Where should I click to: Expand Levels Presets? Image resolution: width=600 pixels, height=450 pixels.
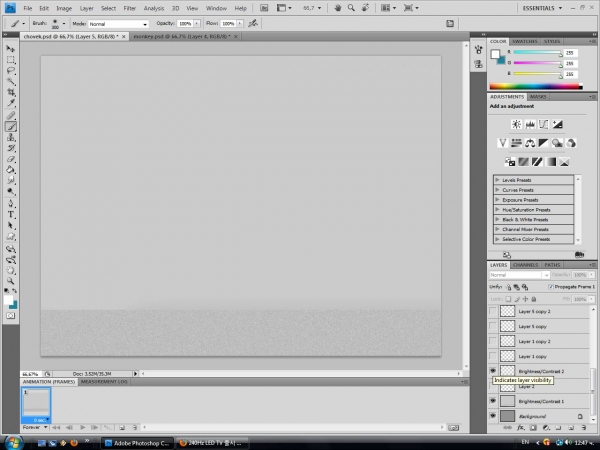(497, 179)
